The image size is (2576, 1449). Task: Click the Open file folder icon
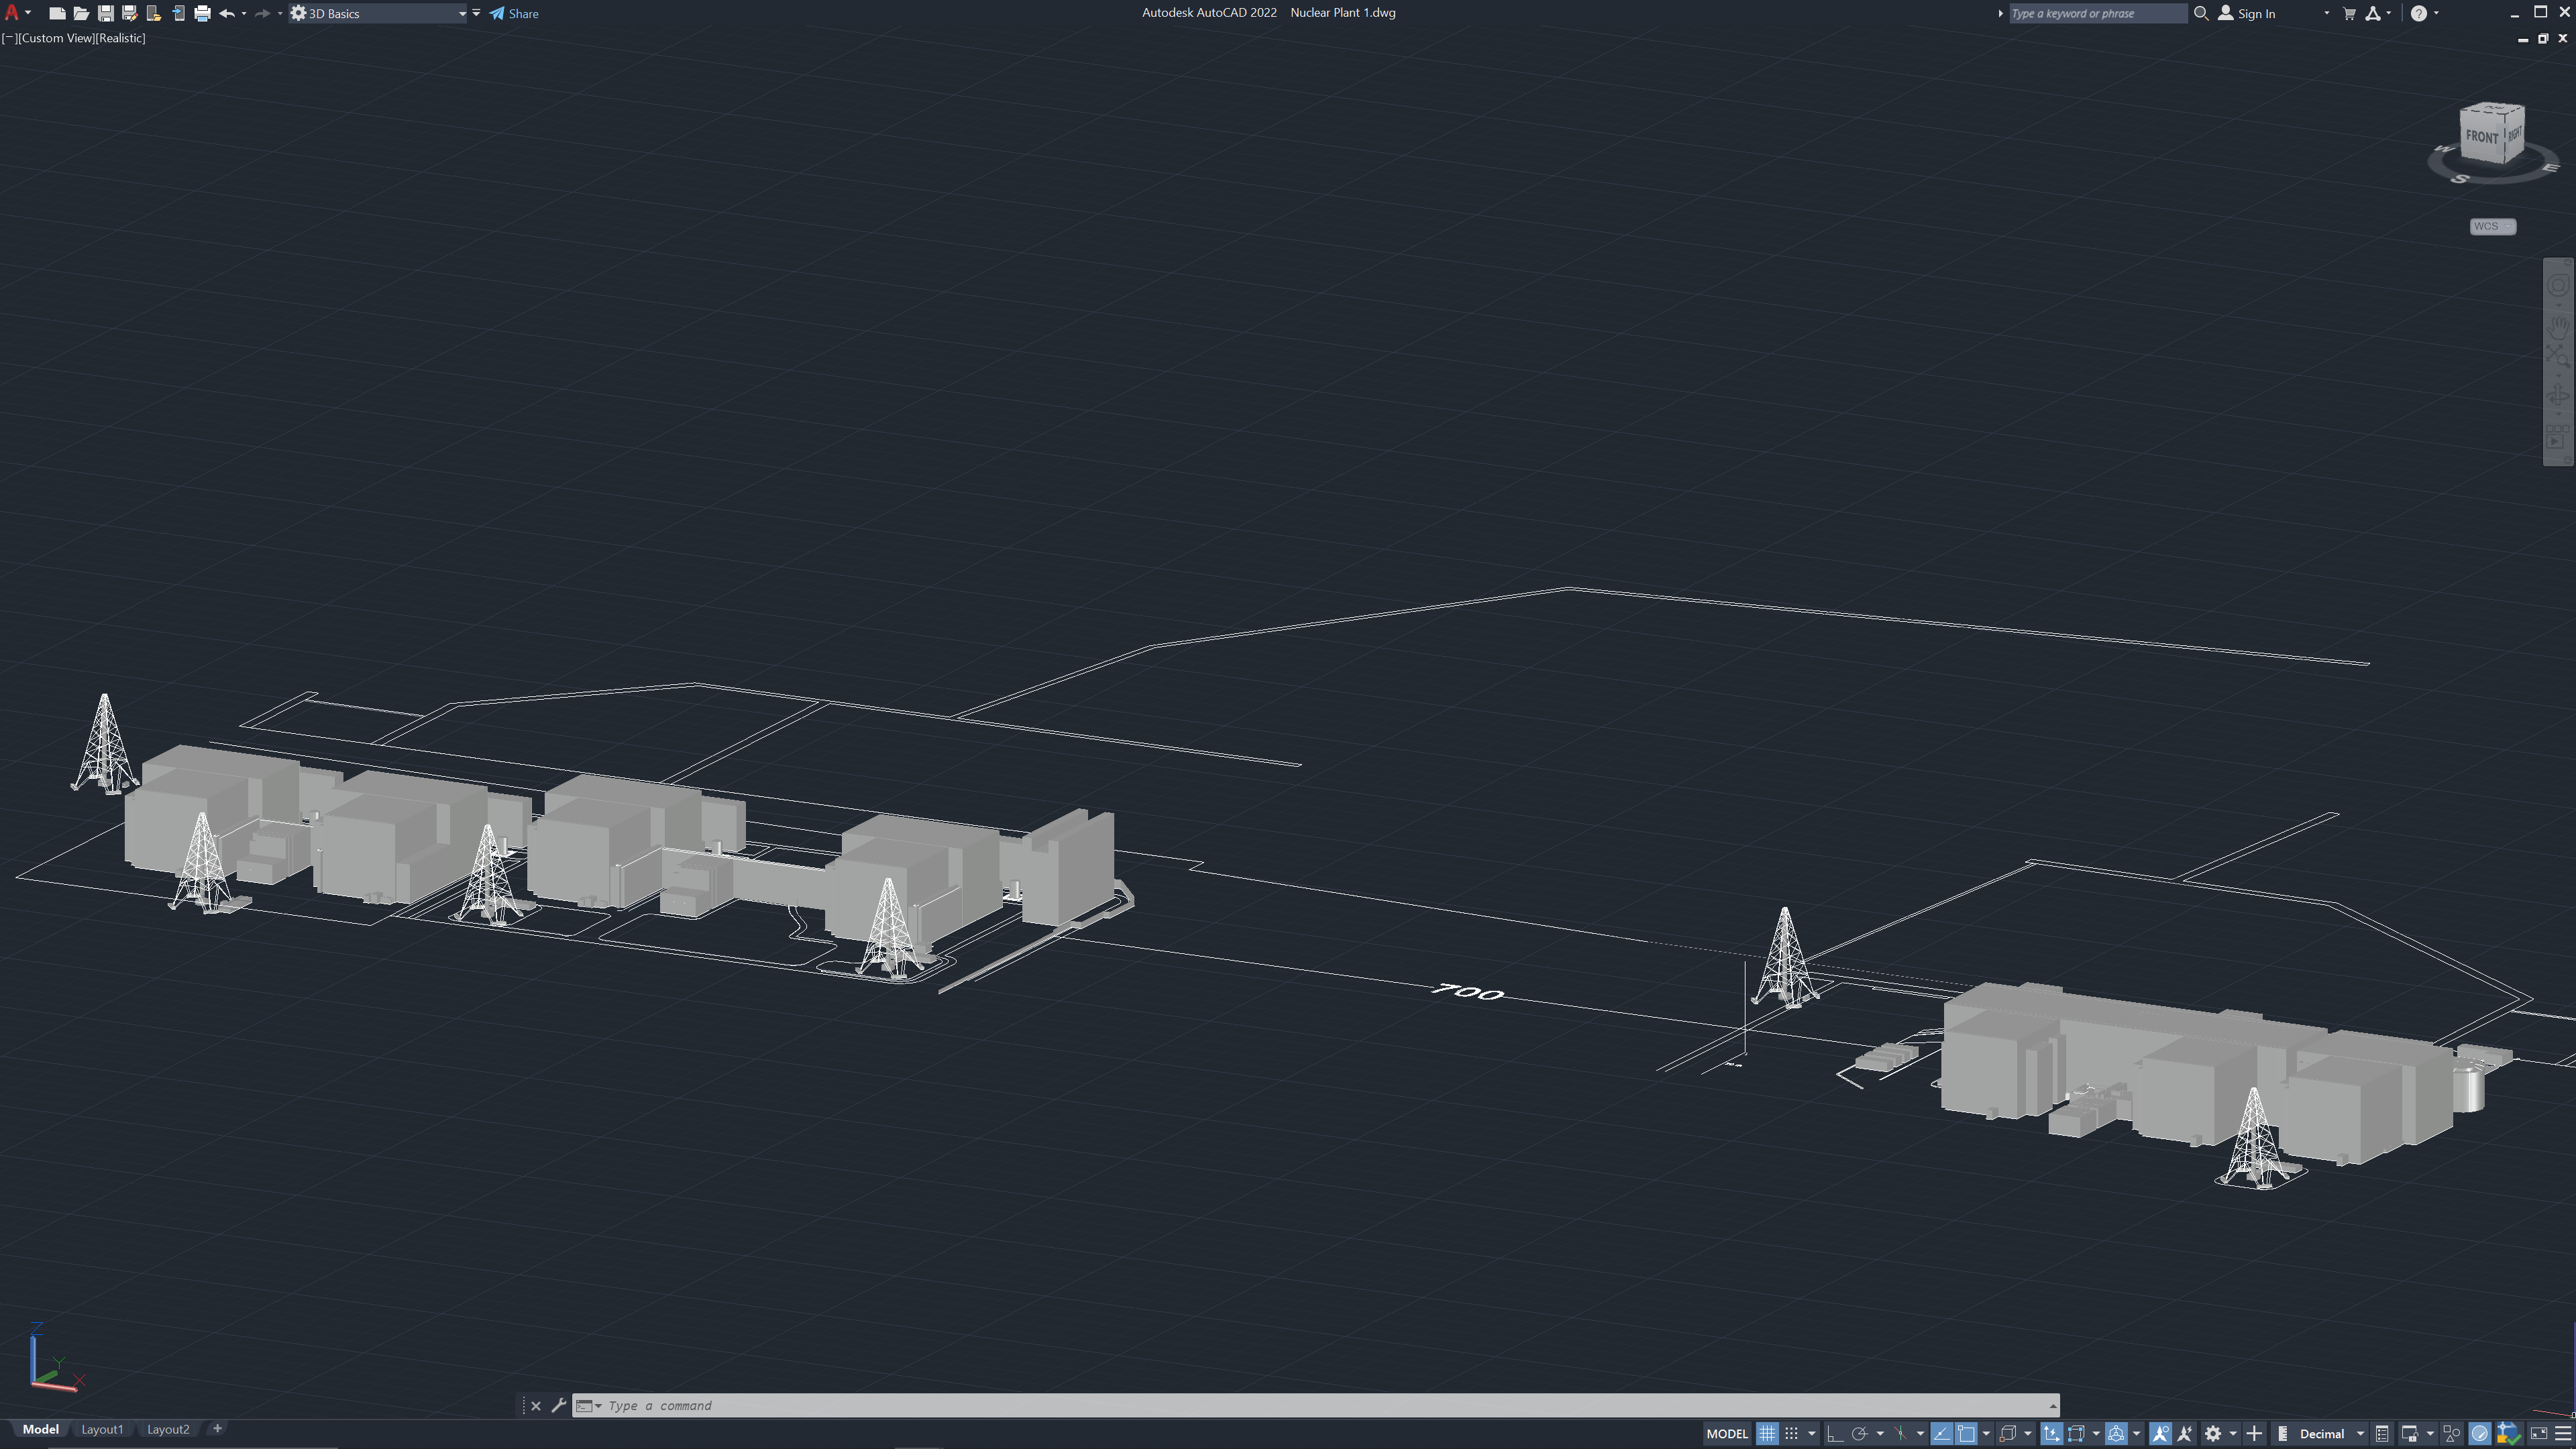[81, 13]
